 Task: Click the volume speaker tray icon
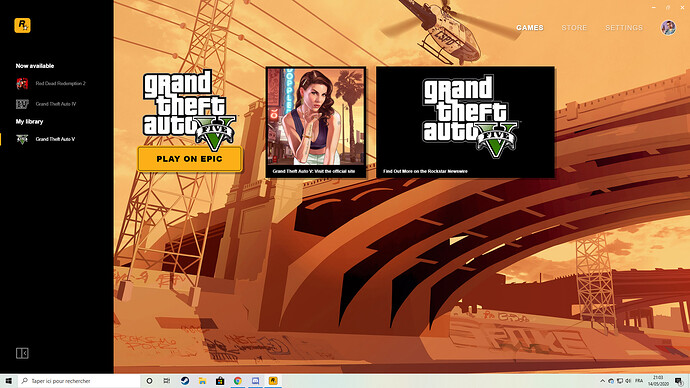click(x=628, y=381)
